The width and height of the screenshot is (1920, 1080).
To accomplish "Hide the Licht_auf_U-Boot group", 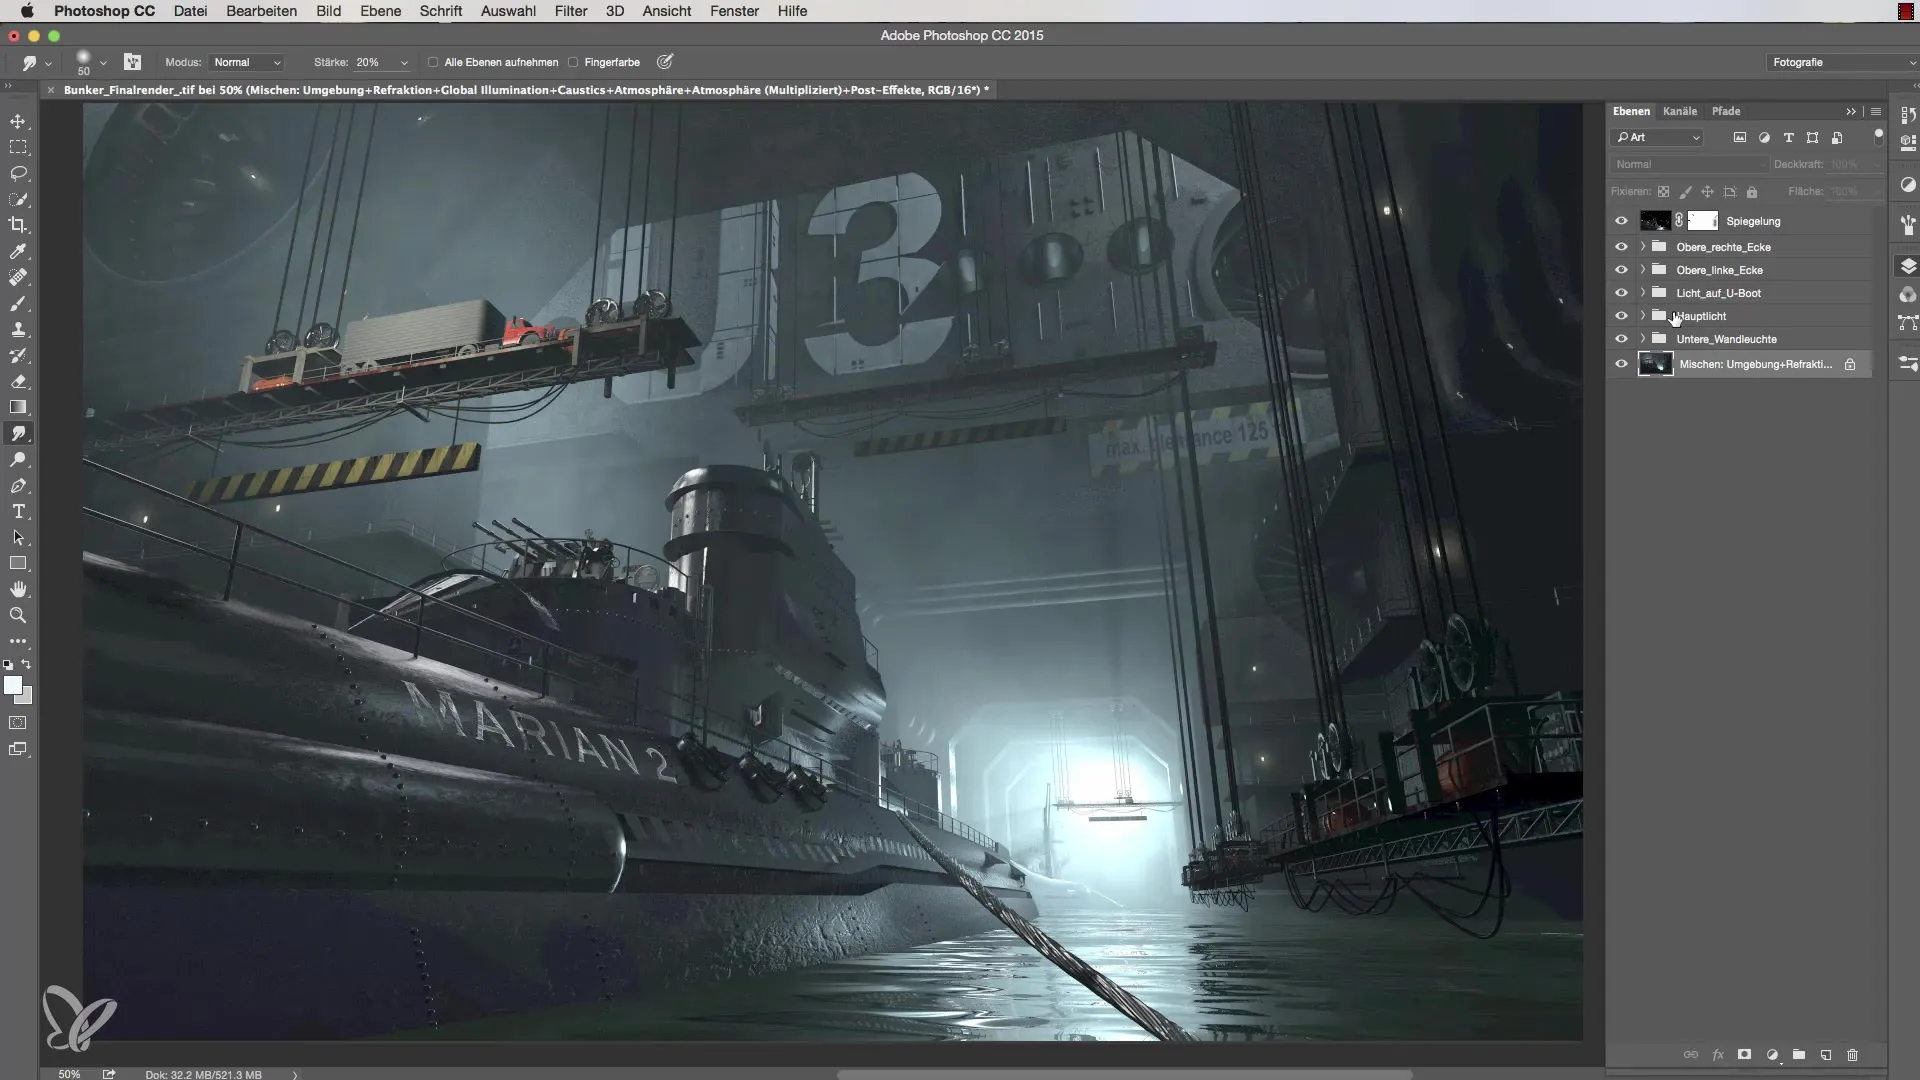I will [1621, 293].
